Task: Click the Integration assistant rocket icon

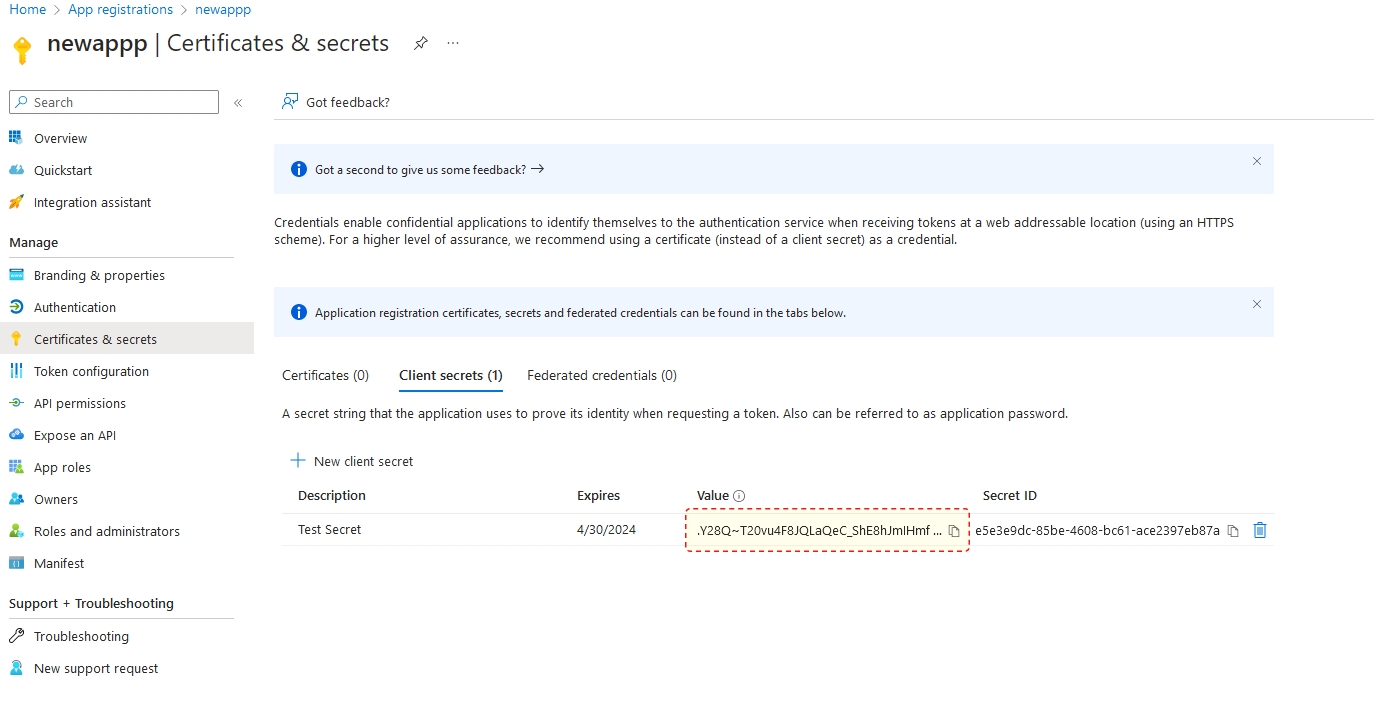Action: pyautogui.click(x=16, y=202)
